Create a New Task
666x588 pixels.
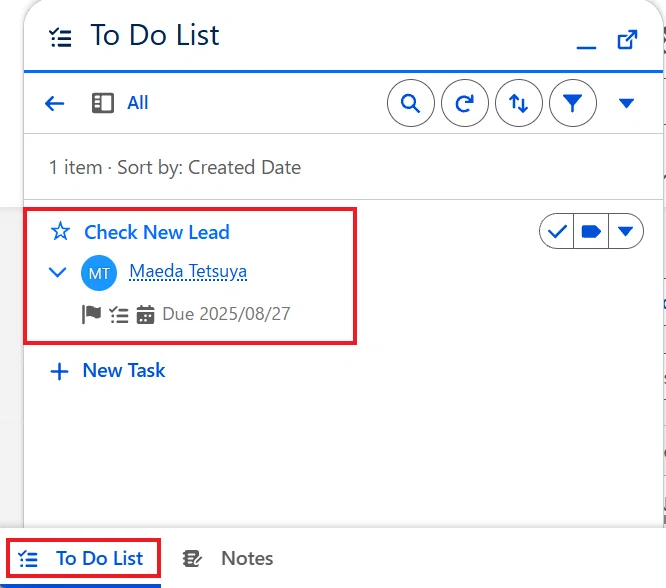pos(107,370)
